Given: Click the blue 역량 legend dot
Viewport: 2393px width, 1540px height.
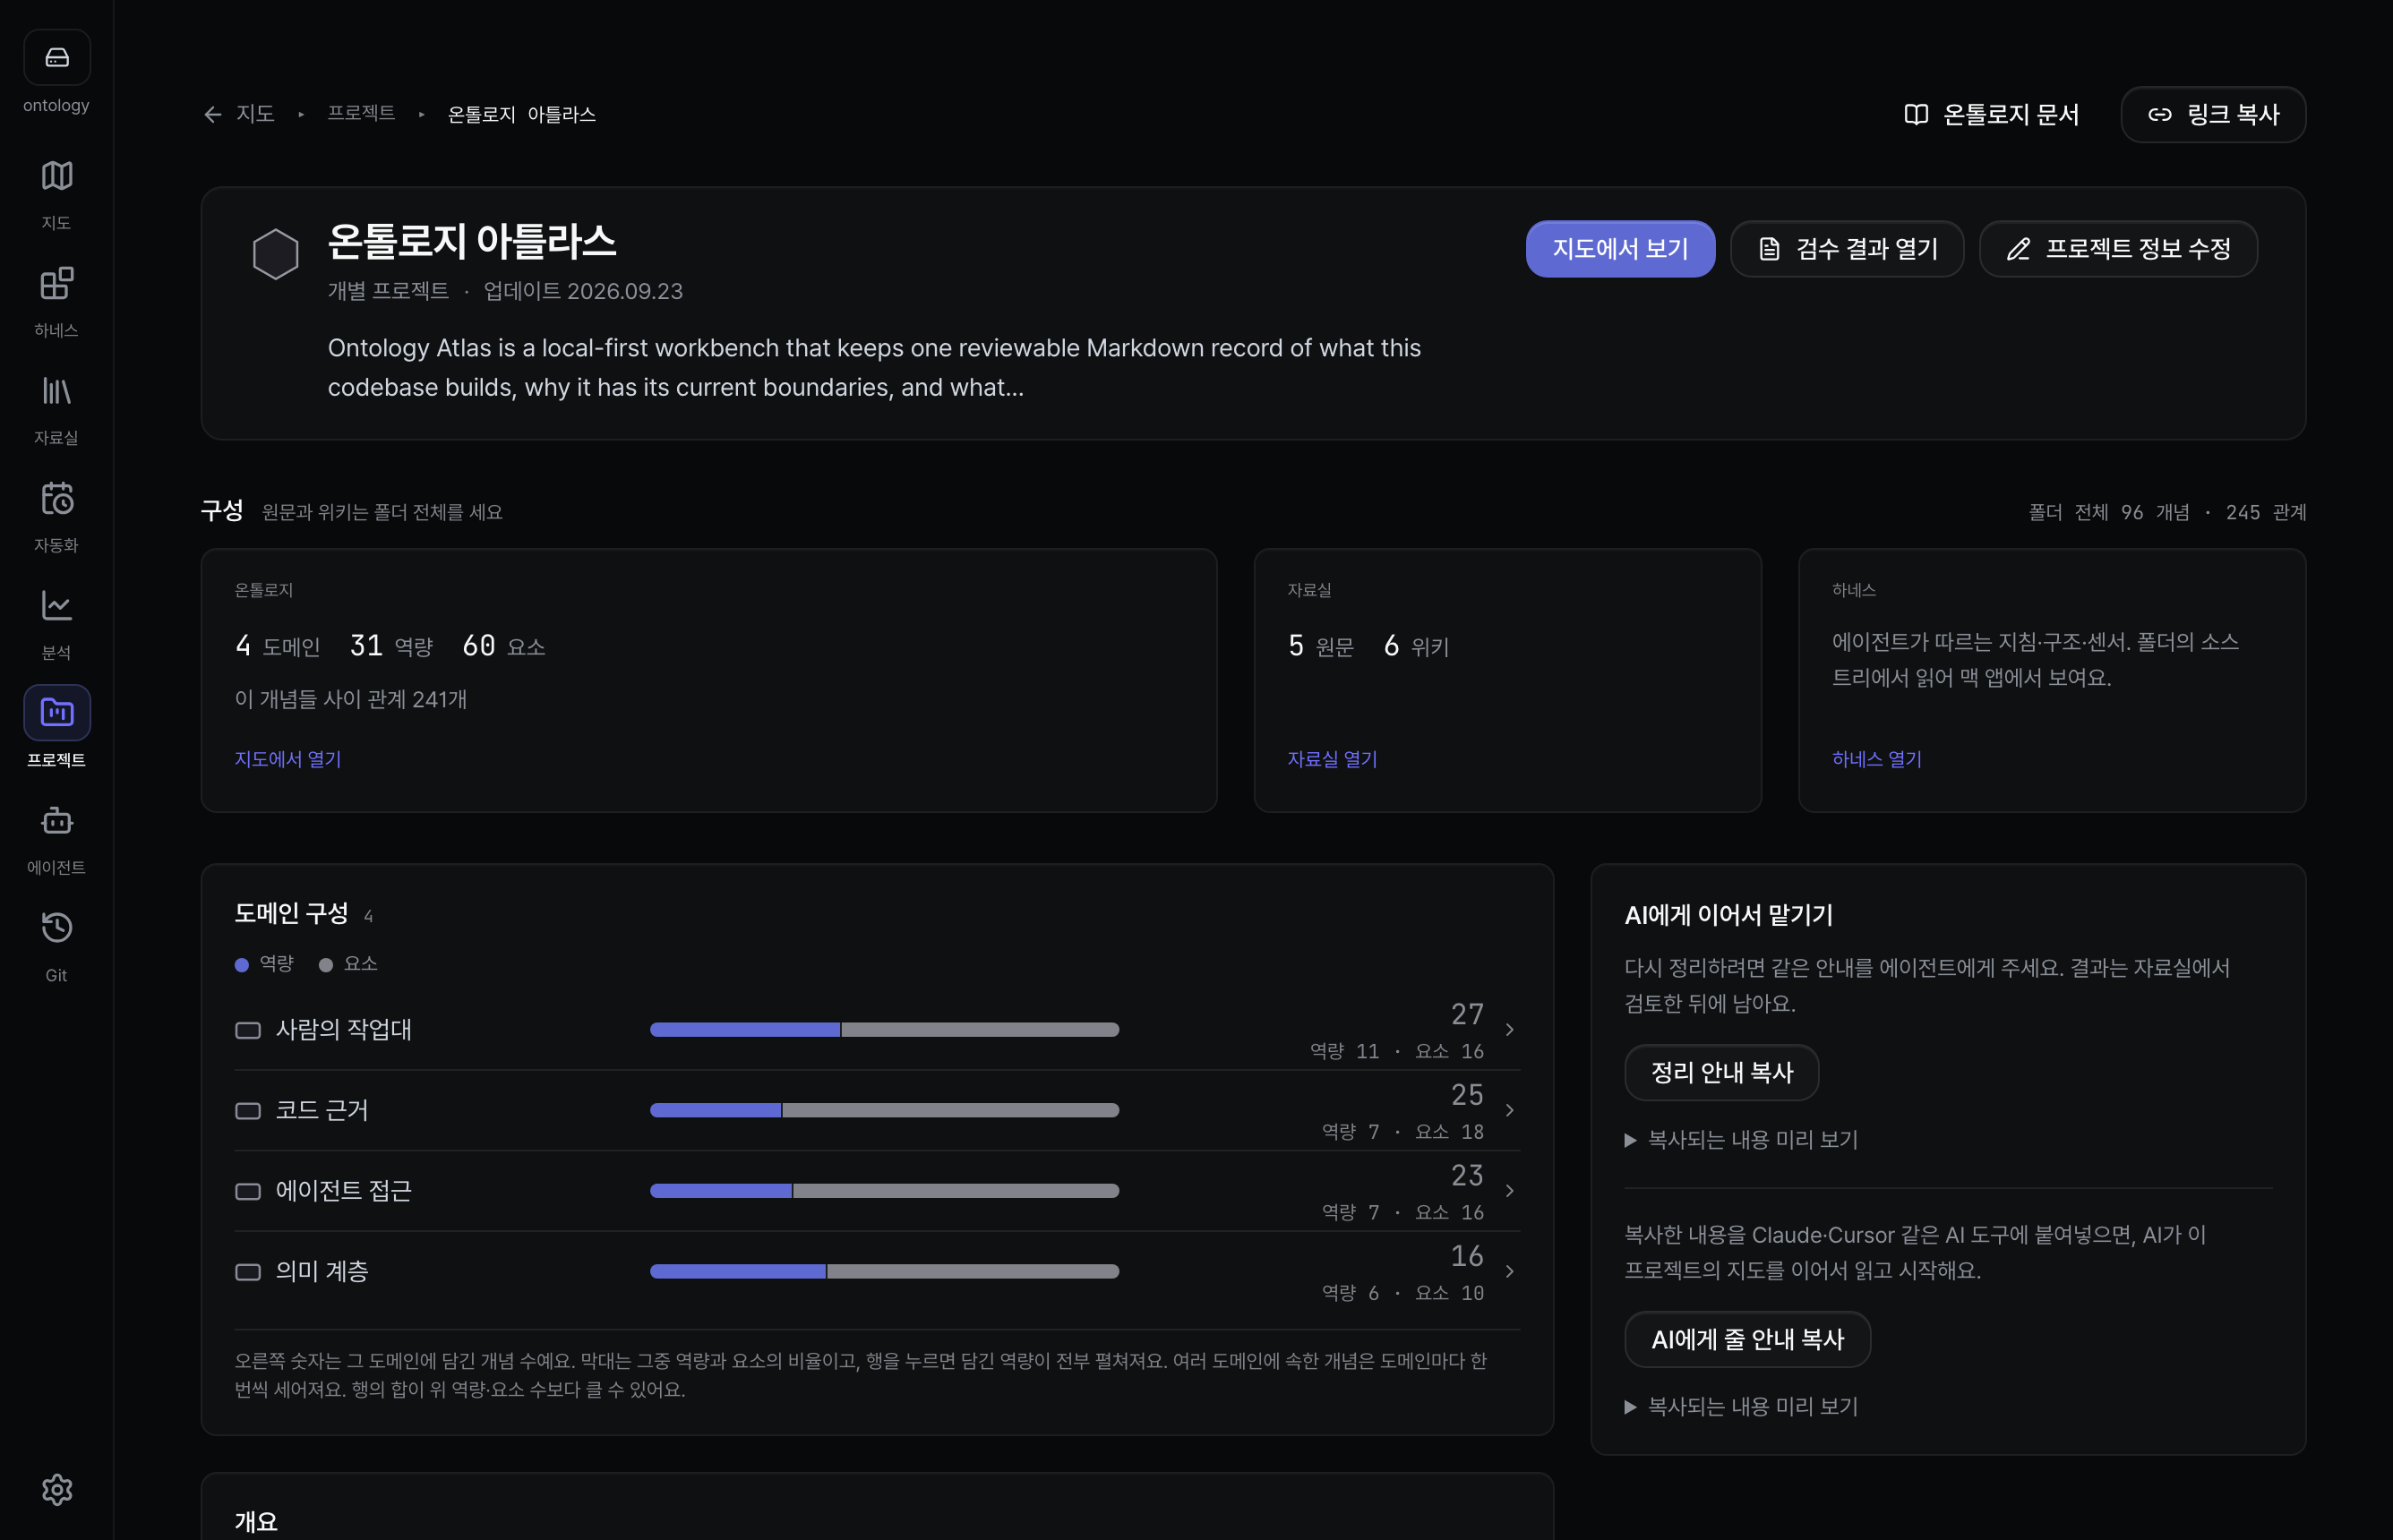Looking at the screenshot, I should pyautogui.click(x=242, y=965).
